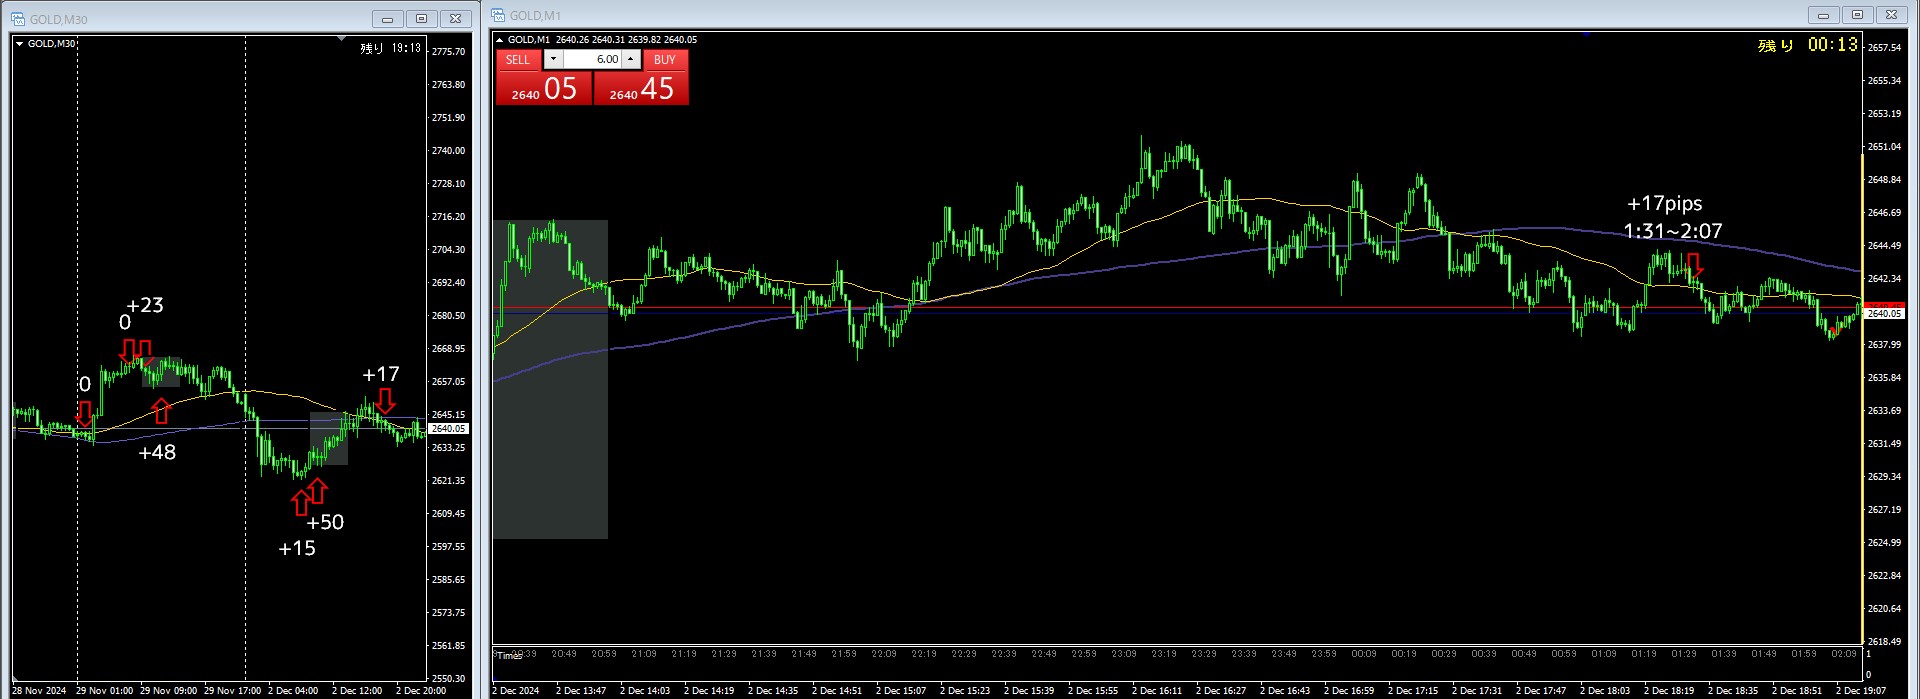Screen dimensions: 1920x699
Task: Close the GOLD,M30 chart window
Action: (x=455, y=19)
